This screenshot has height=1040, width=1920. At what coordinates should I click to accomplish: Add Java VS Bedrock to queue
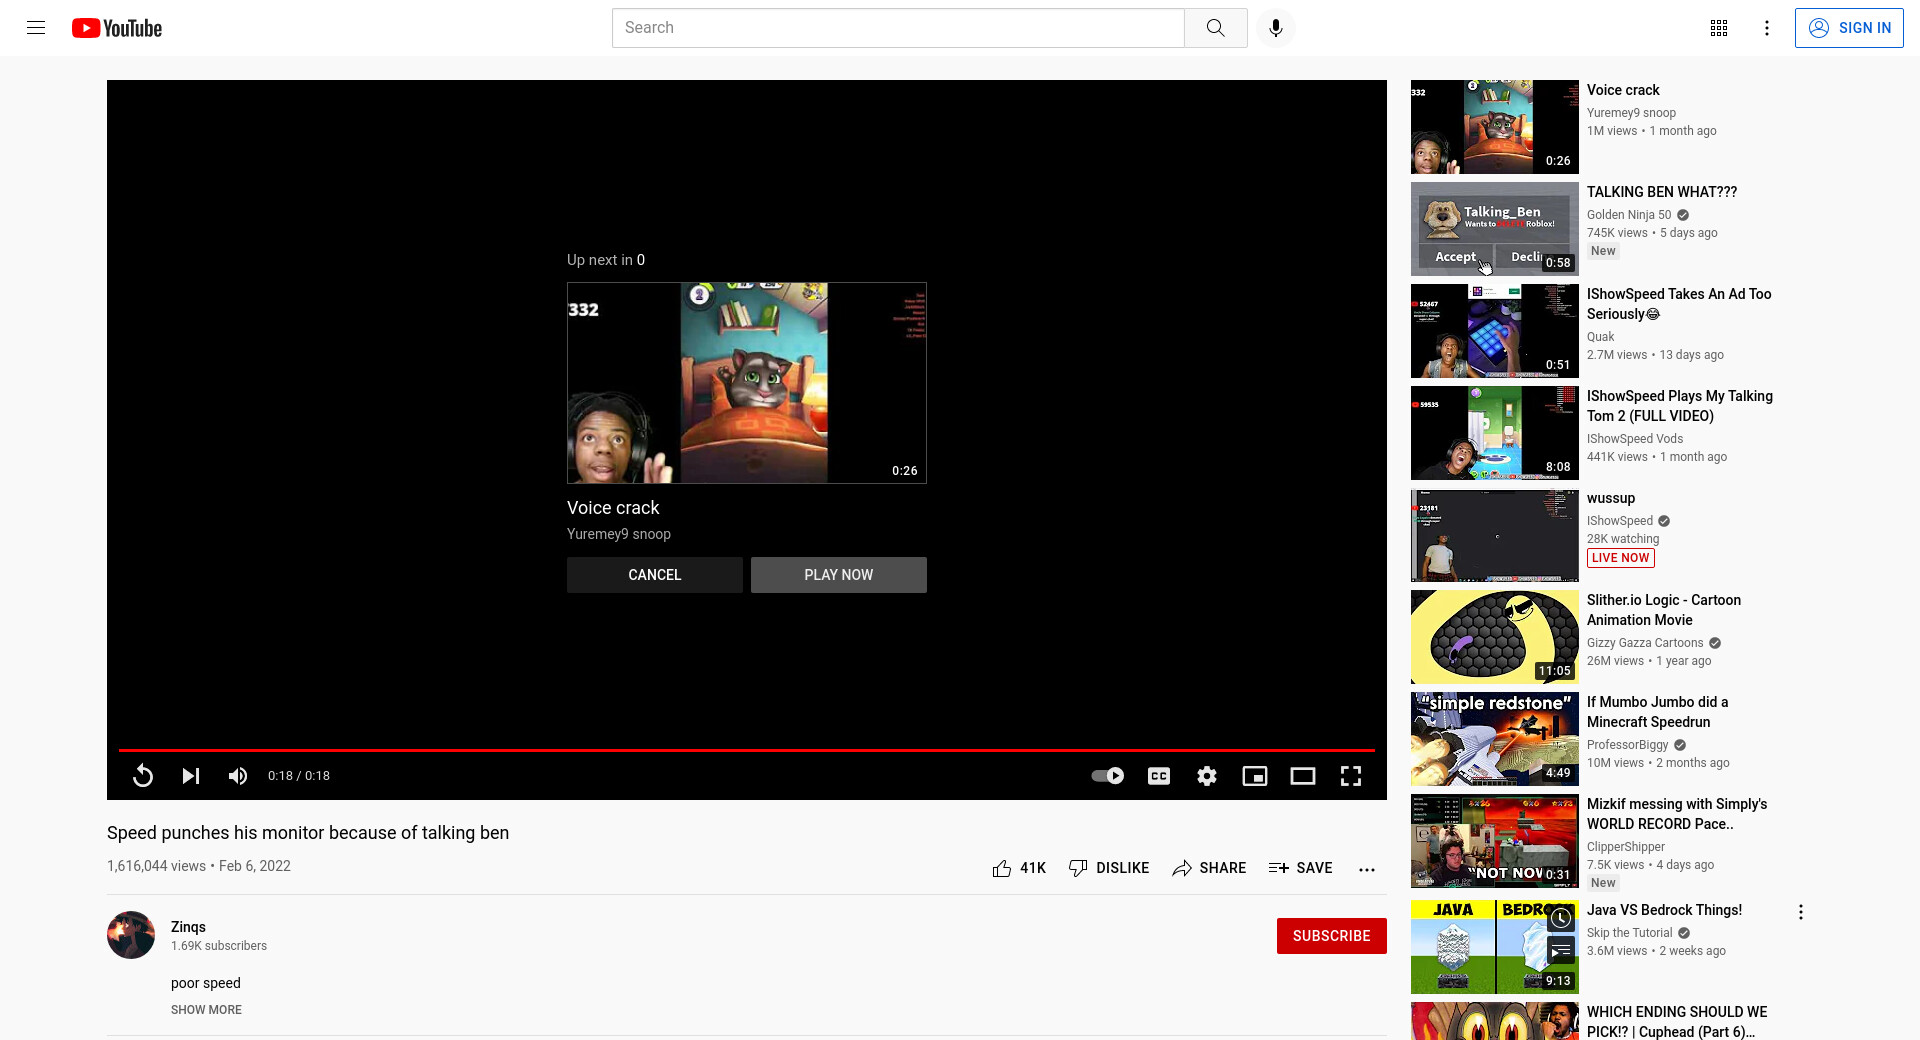tap(1561, 950)
